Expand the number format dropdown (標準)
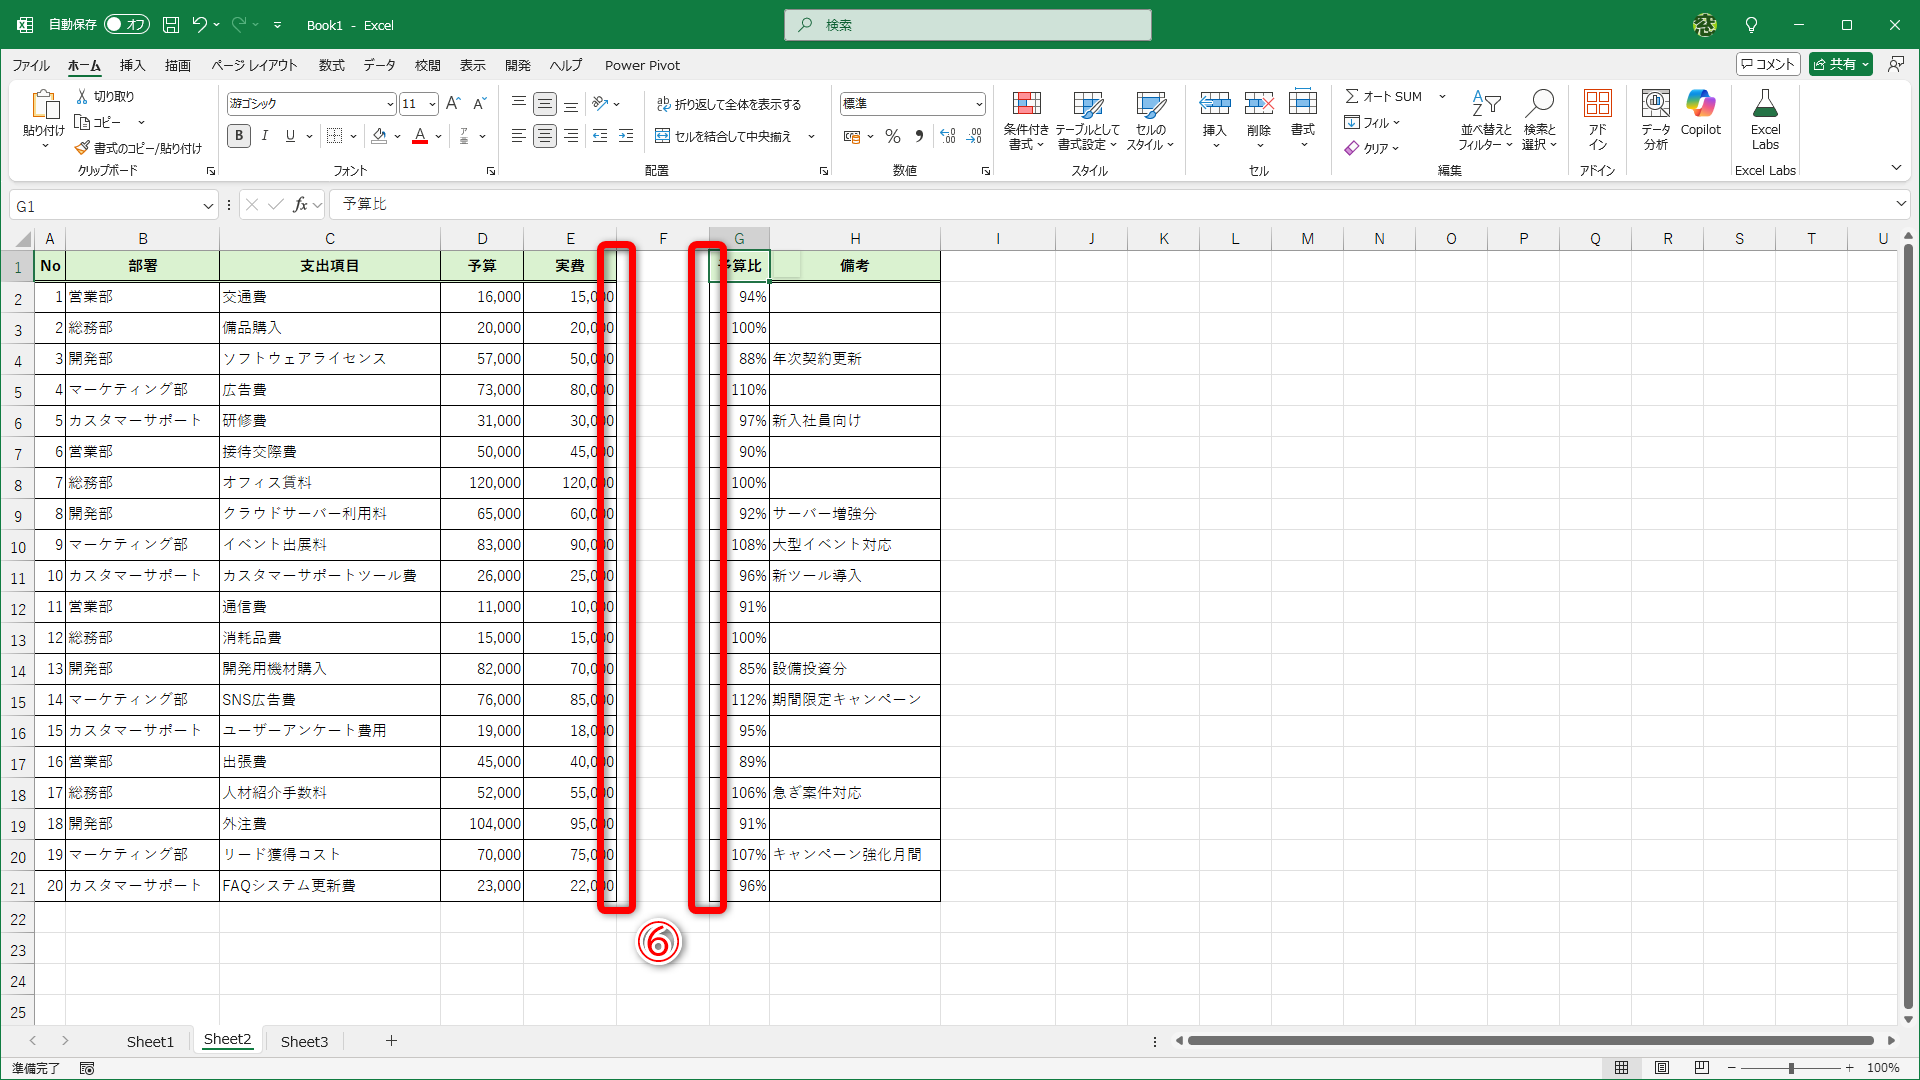This screenshot has width=1920, height=1080. (x=979, y=104)
